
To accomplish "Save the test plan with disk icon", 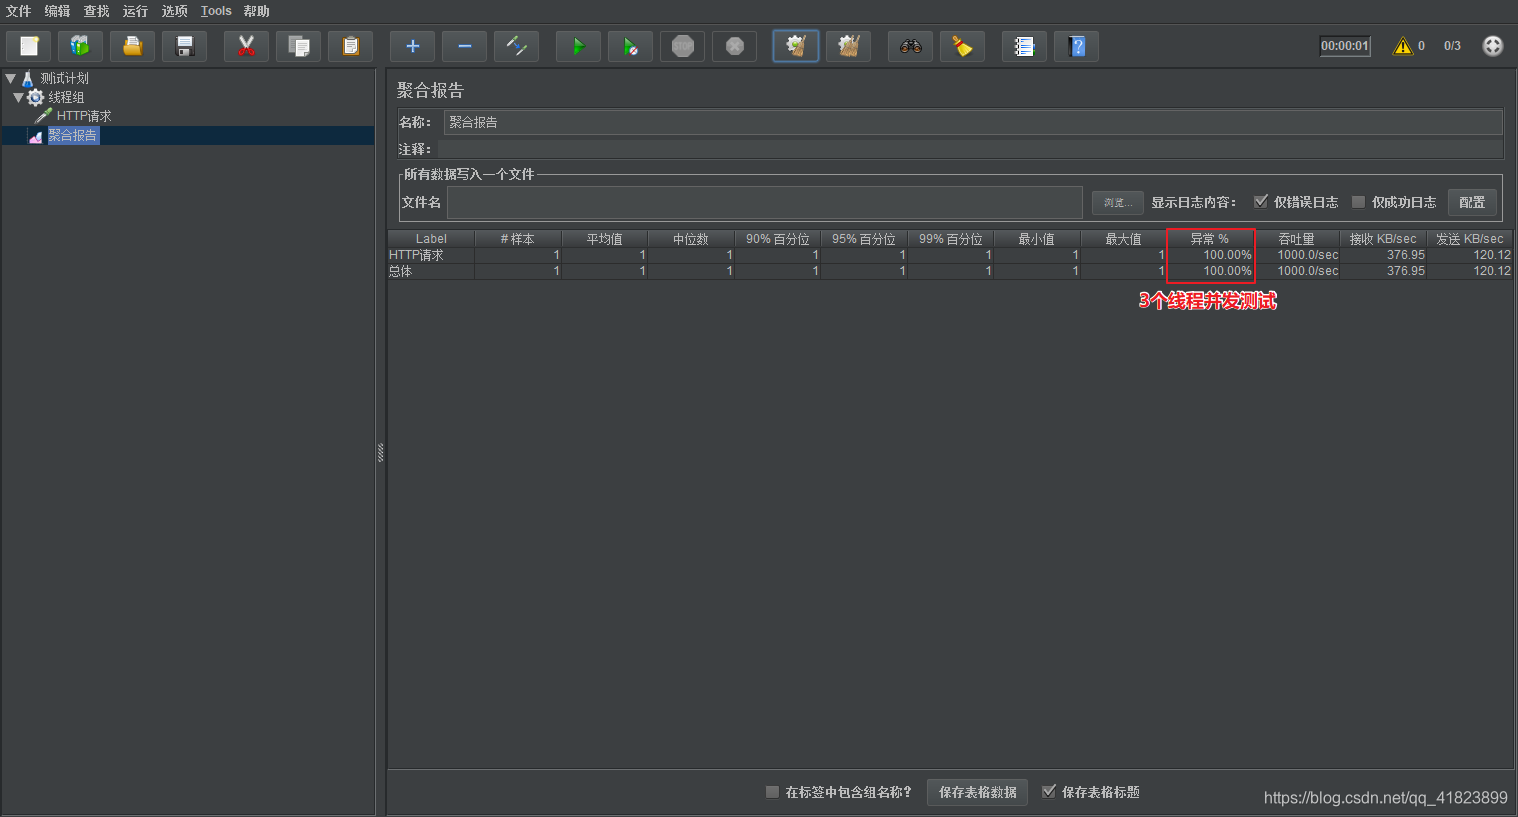I will (185, 46).
